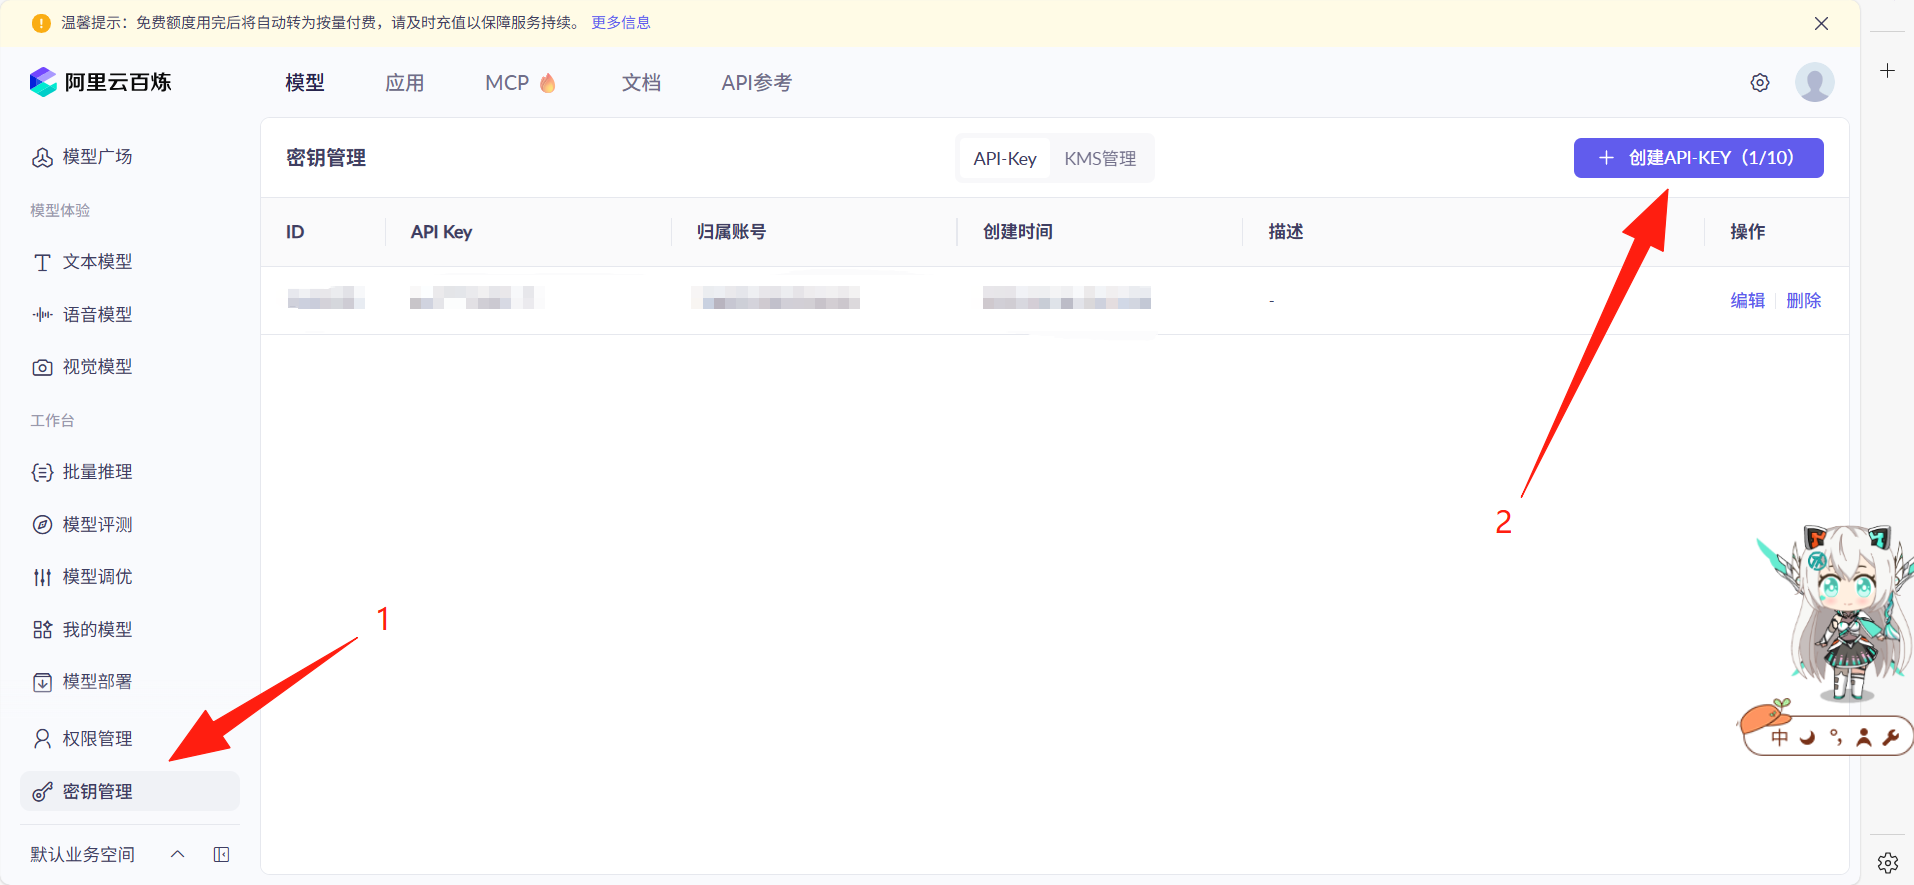Collapse the sidebar with panel icon
This screenshot has height=885, width=1914.
coord(222,854)
